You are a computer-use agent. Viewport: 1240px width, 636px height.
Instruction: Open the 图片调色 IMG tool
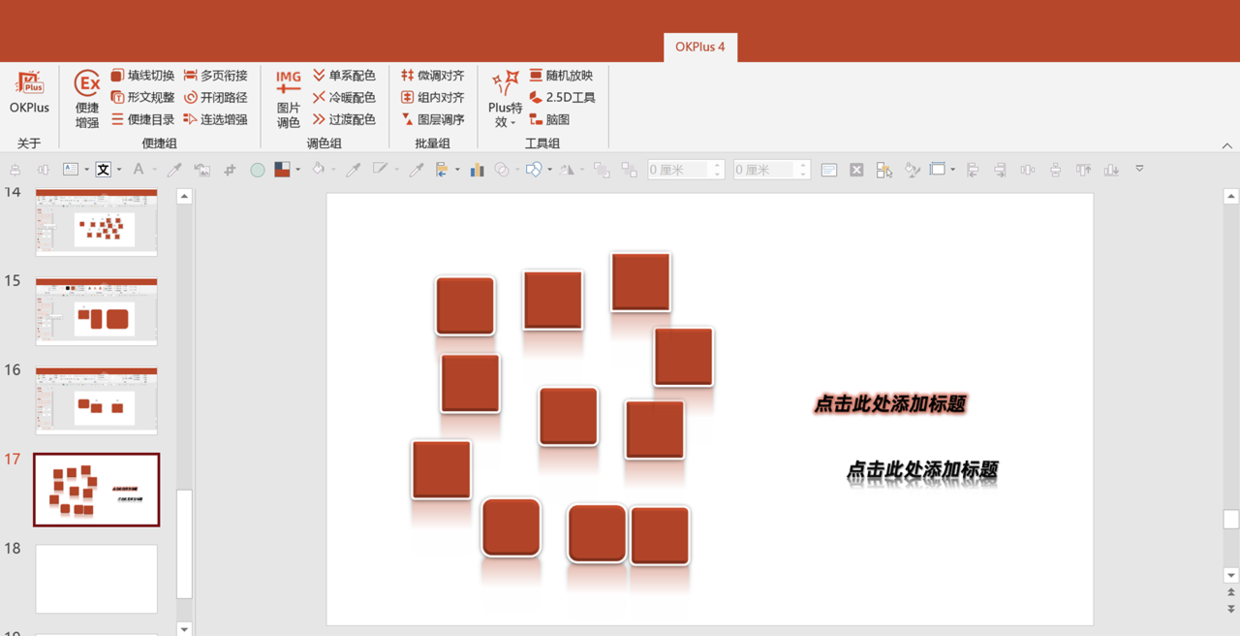click(x=288, y=99)
